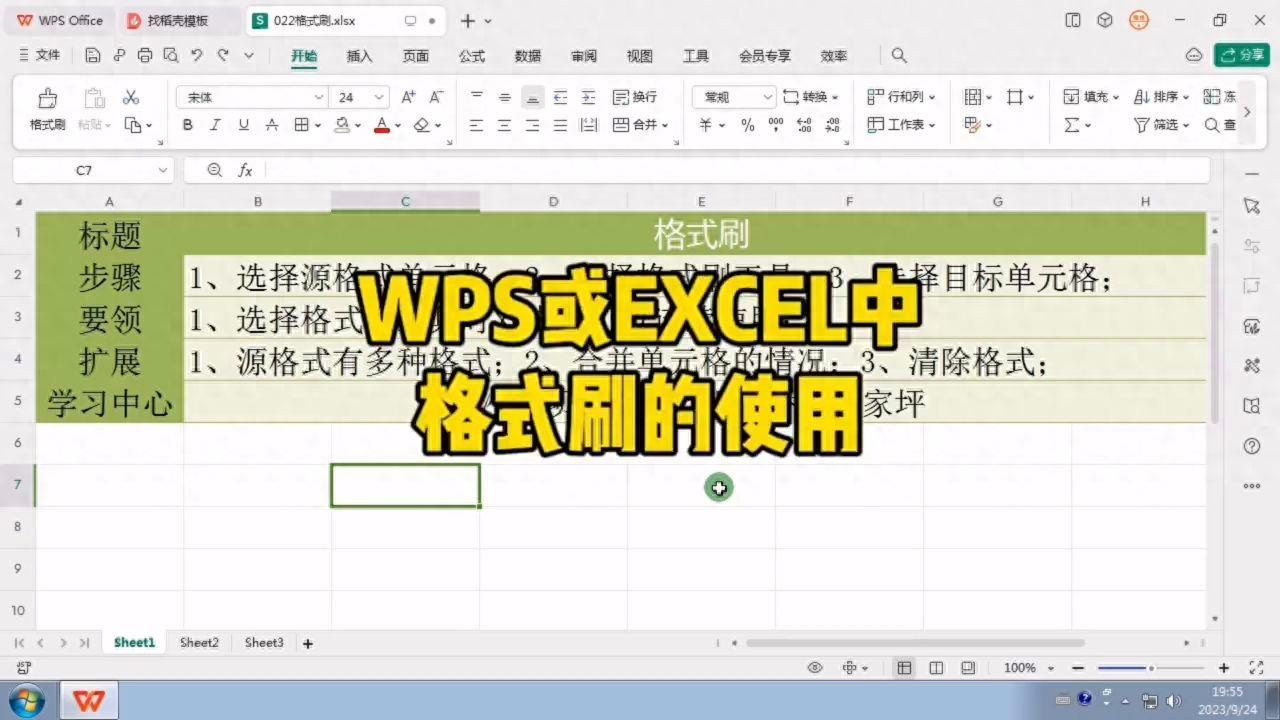Viewport: 1280px width, 720px height.
Task: Open the search magnifier in menu bar
Action: click(899, 56)
